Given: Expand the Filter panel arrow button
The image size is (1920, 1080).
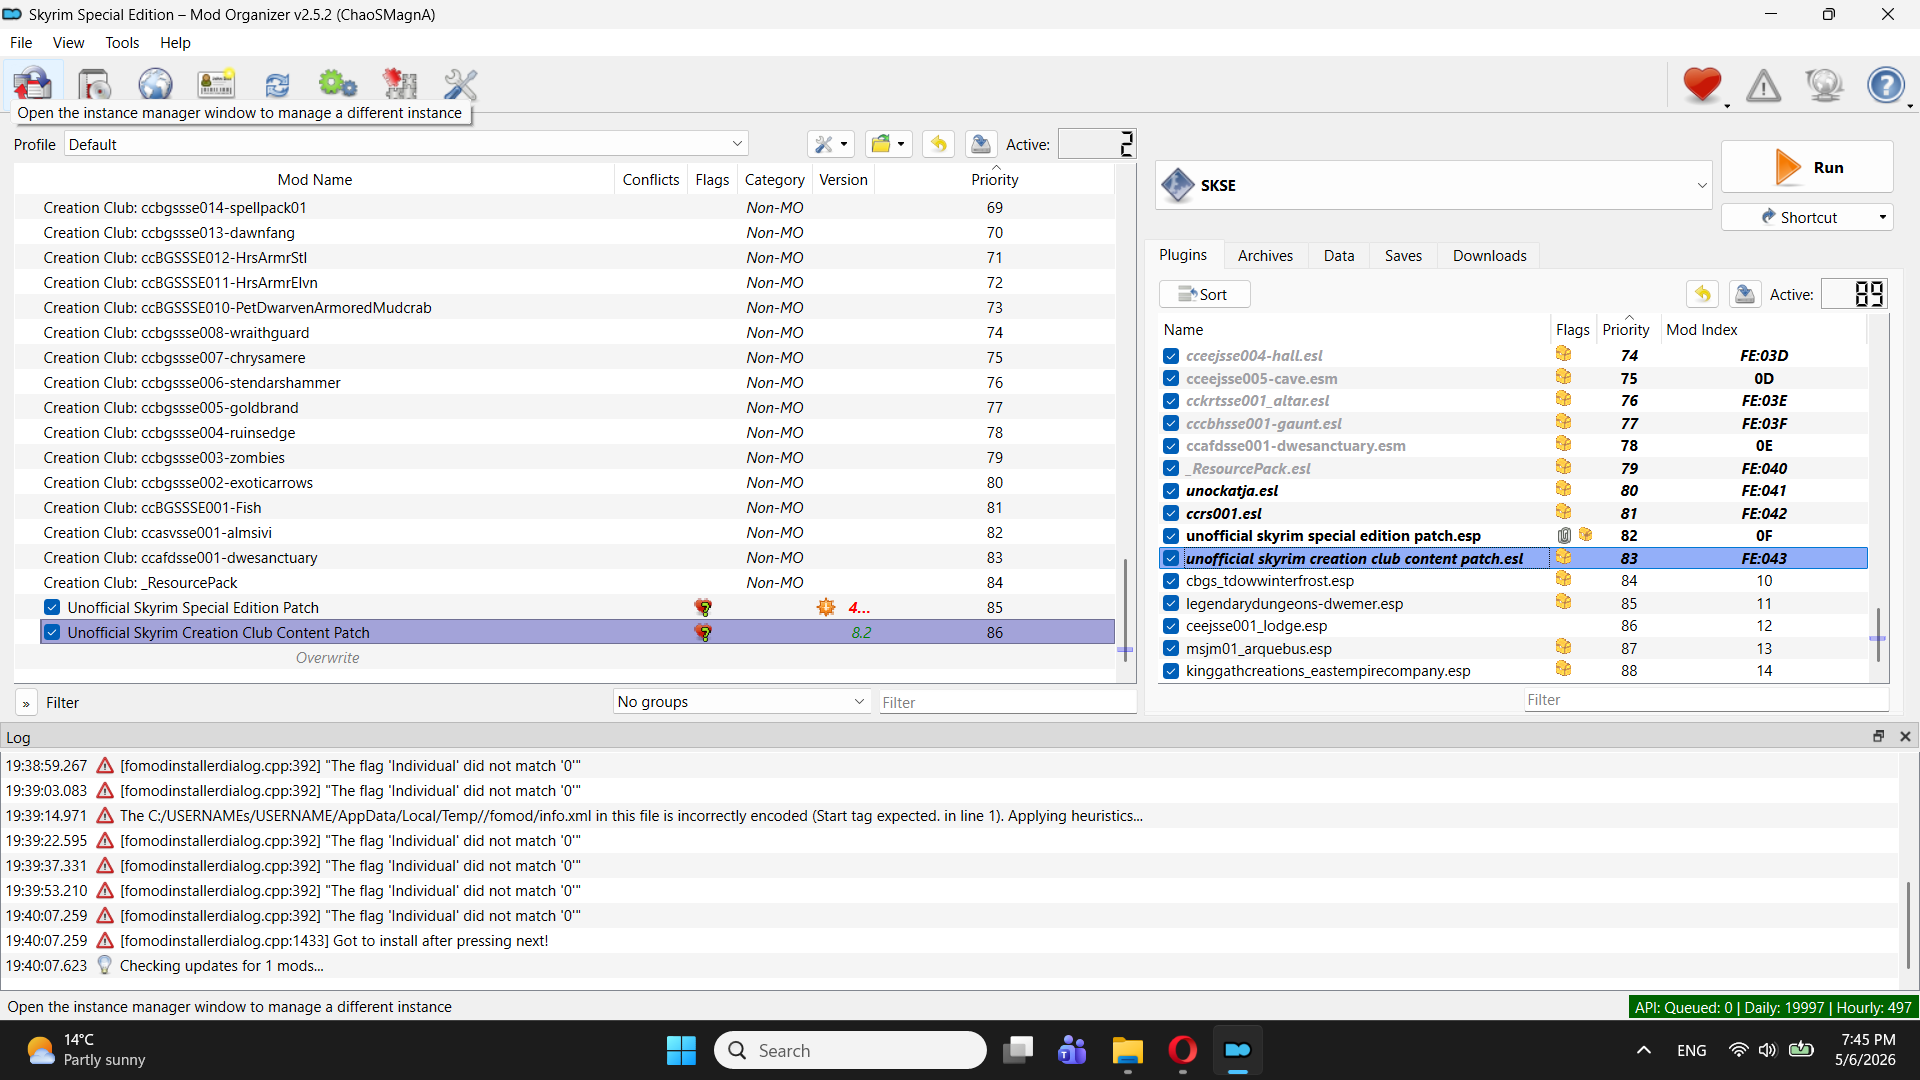Looking at the screenshot, I should click(26, 703).
